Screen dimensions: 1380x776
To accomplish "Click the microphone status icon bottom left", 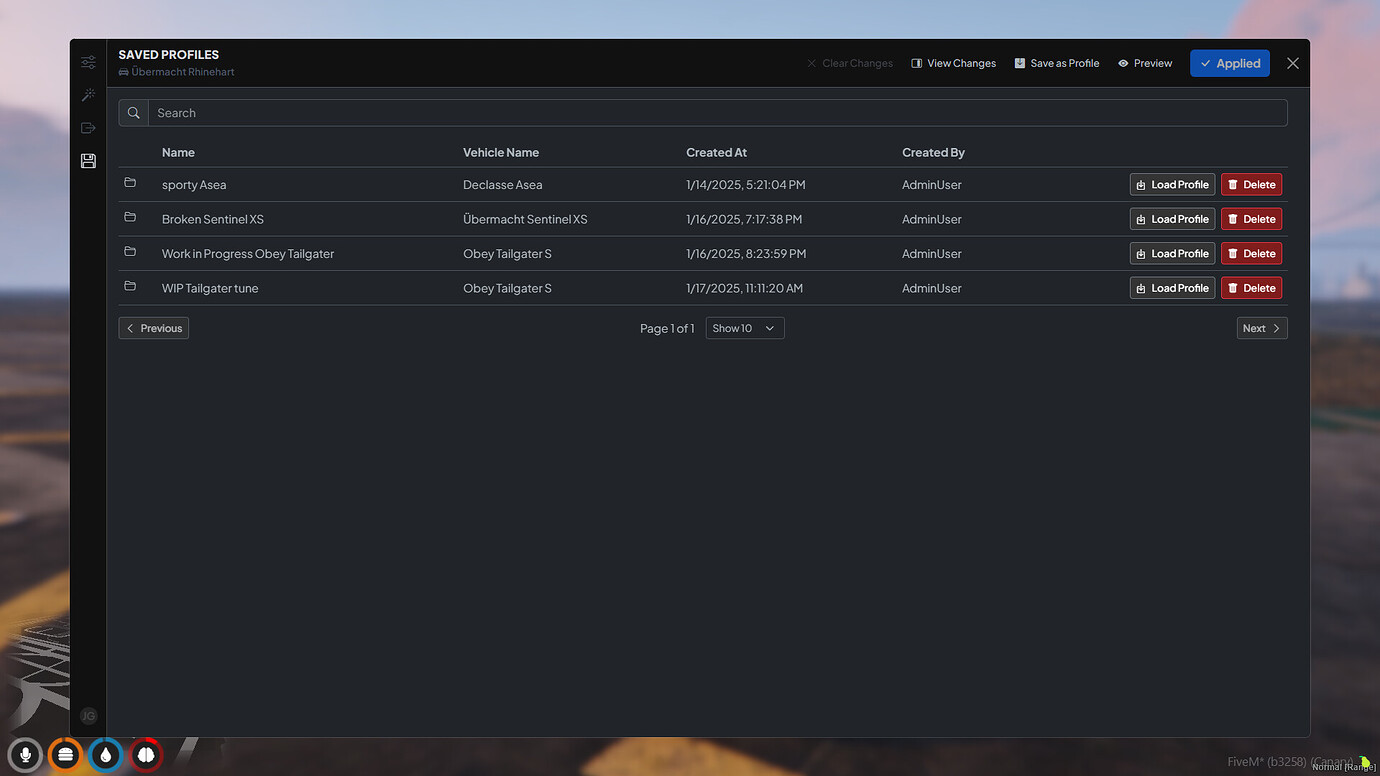I will (24, 755).
